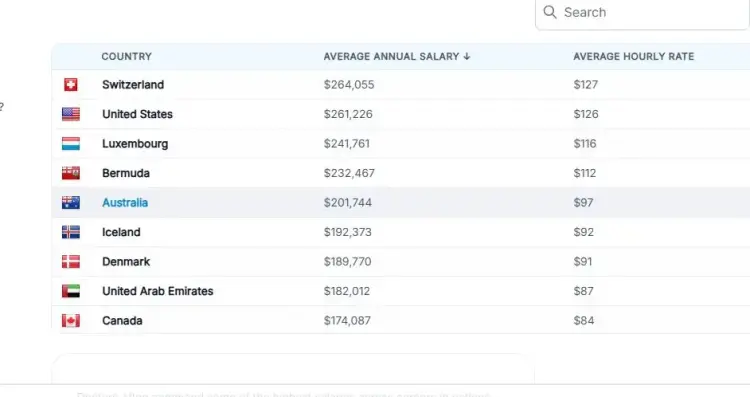Click the United States flag icon
This screenshot has height=397, width=750.
tap(71, 114)
